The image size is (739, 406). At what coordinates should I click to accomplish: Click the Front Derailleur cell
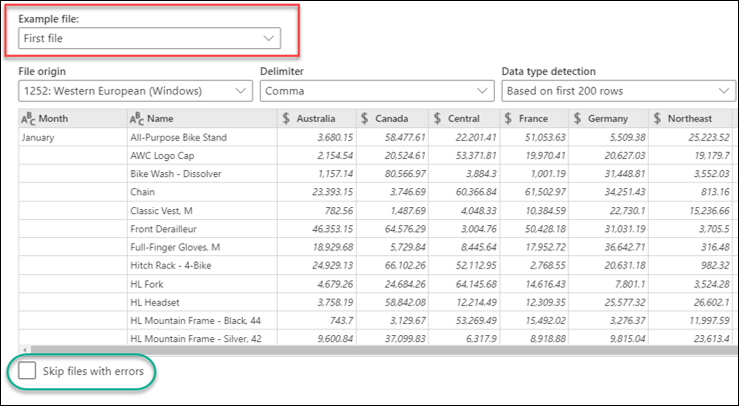click(202, 229)
